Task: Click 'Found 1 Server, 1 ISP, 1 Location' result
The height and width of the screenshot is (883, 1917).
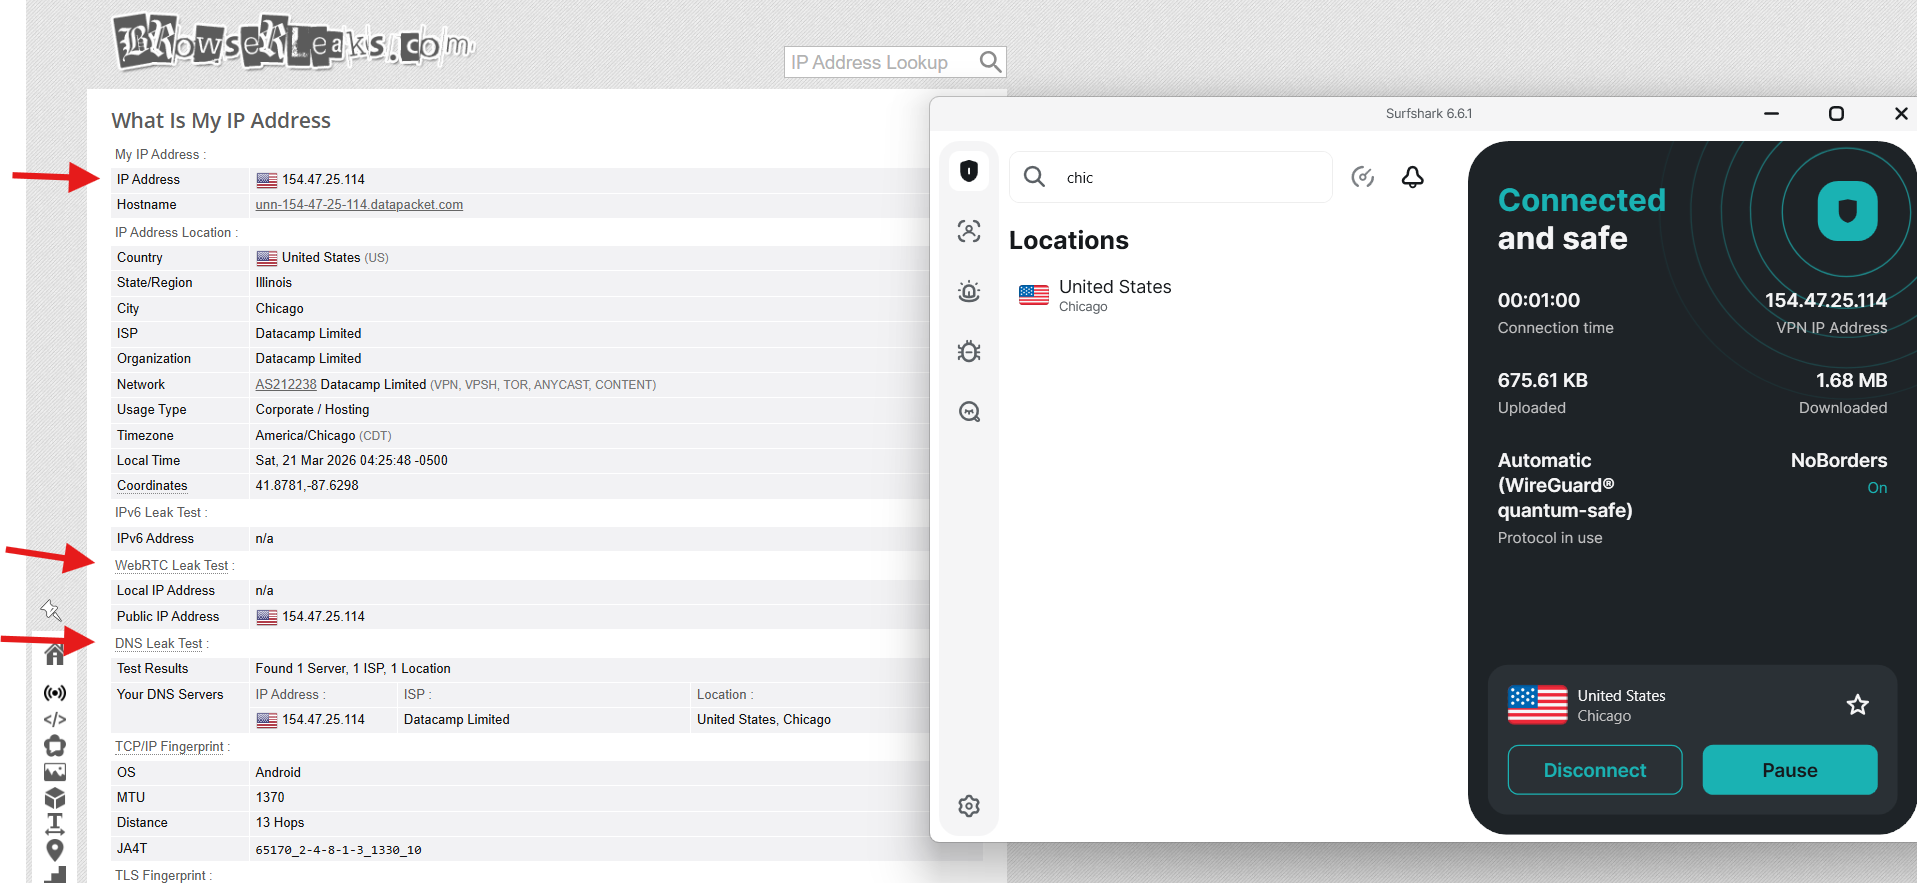Action: 353,669
